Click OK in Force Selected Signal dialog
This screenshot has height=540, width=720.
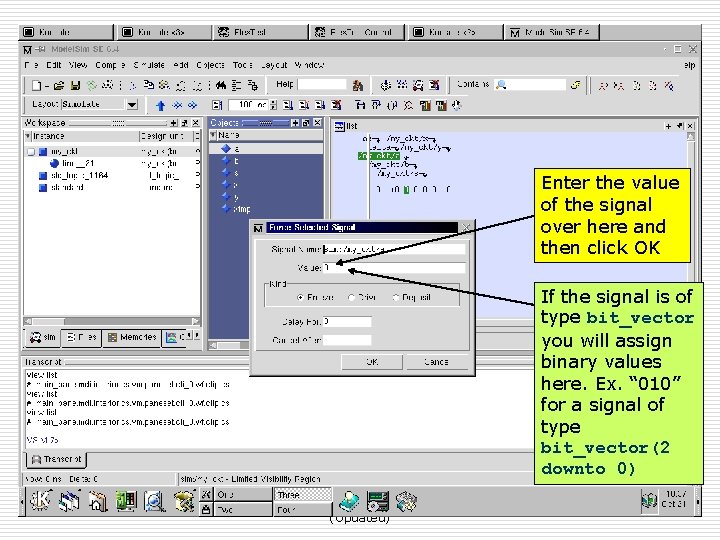tap(372, 362)
